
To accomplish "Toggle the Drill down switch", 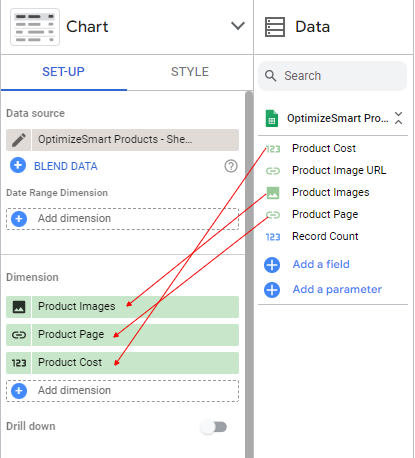I will [x=214, y=427].
